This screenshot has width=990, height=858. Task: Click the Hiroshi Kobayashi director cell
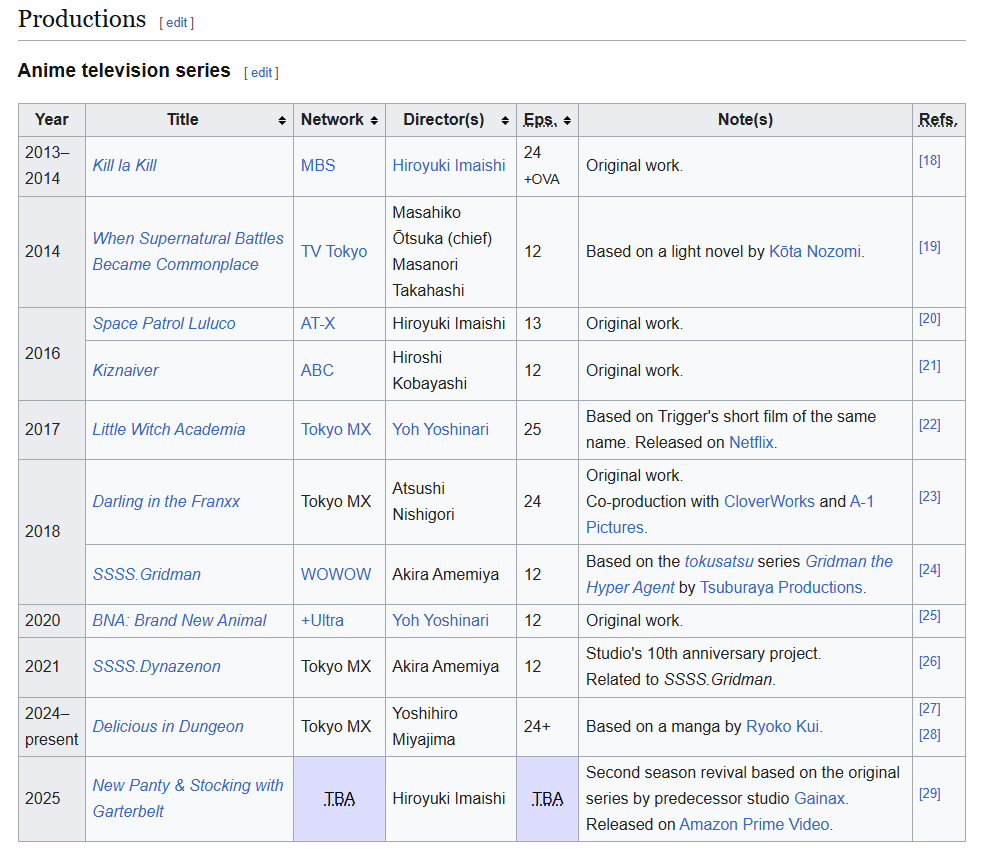click(x=451, y=371)
